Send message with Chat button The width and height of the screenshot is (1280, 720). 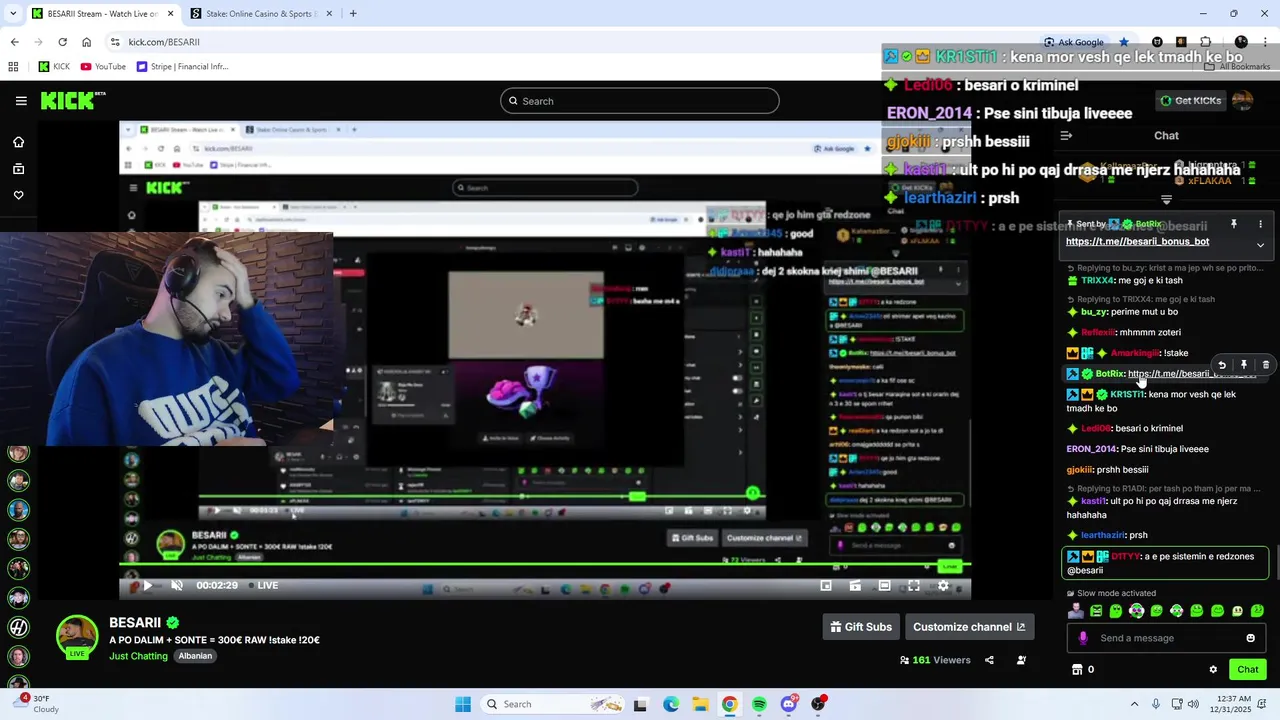pyautogui.click(x=1248, y=670)
